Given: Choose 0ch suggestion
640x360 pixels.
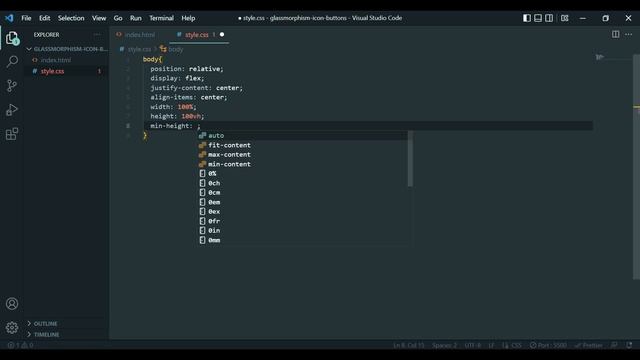Looking at the screenshot, I should coord(302,183).
